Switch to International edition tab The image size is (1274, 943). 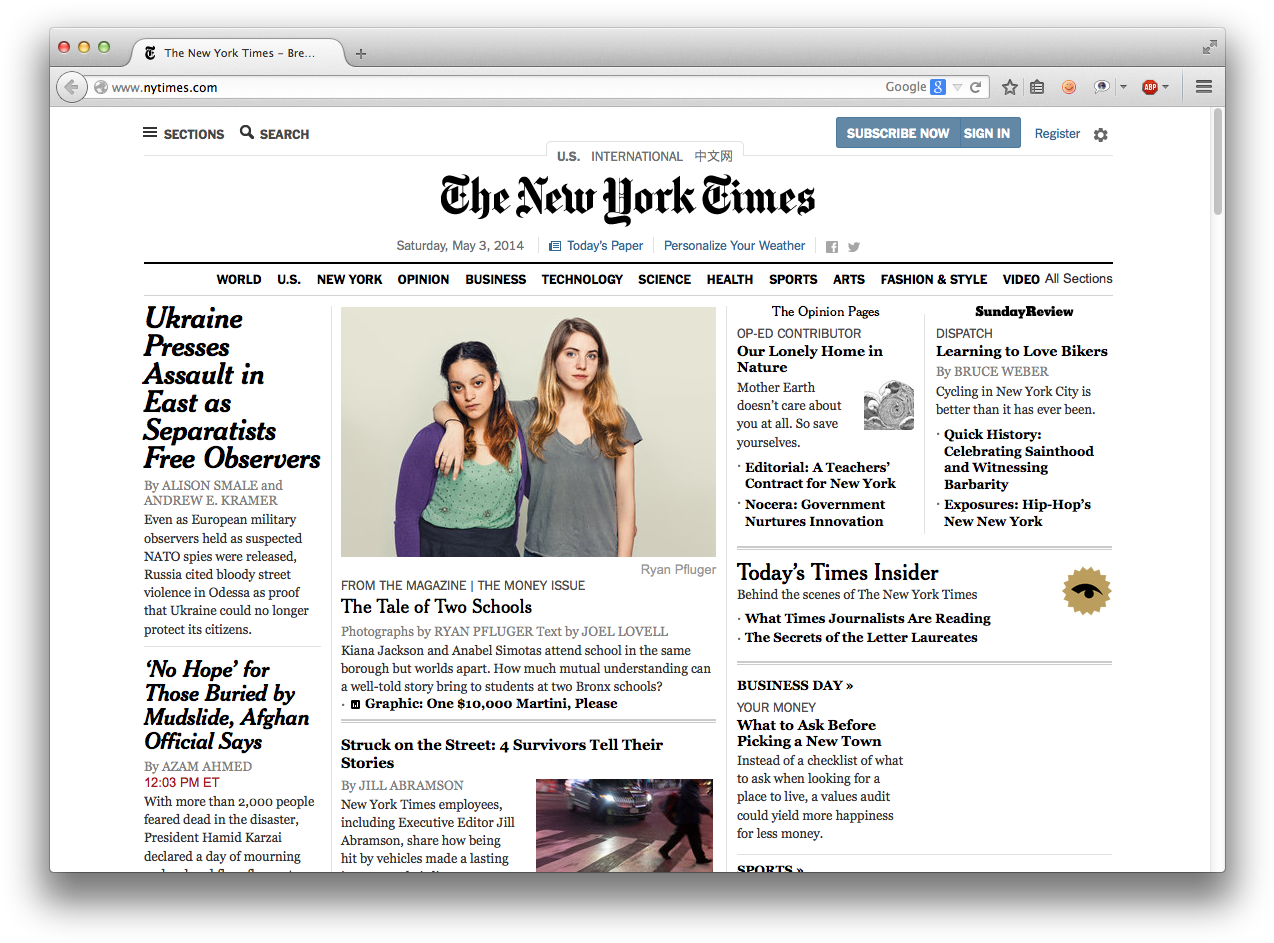[637, 156]
